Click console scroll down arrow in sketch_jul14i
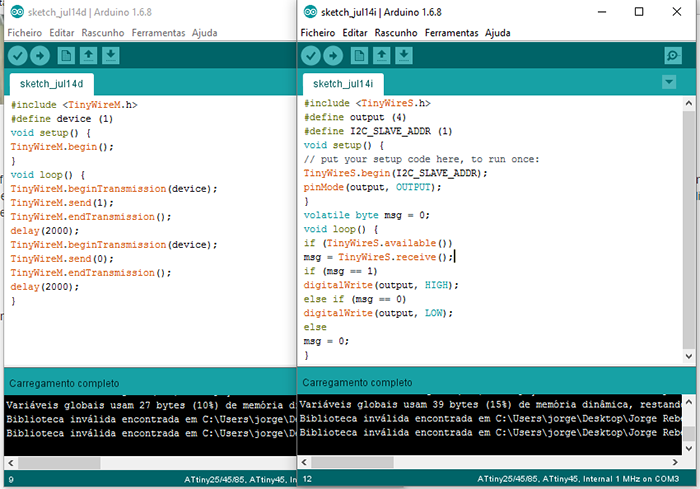The height and width of the screenshot is (489, 700). coord(689,448)
